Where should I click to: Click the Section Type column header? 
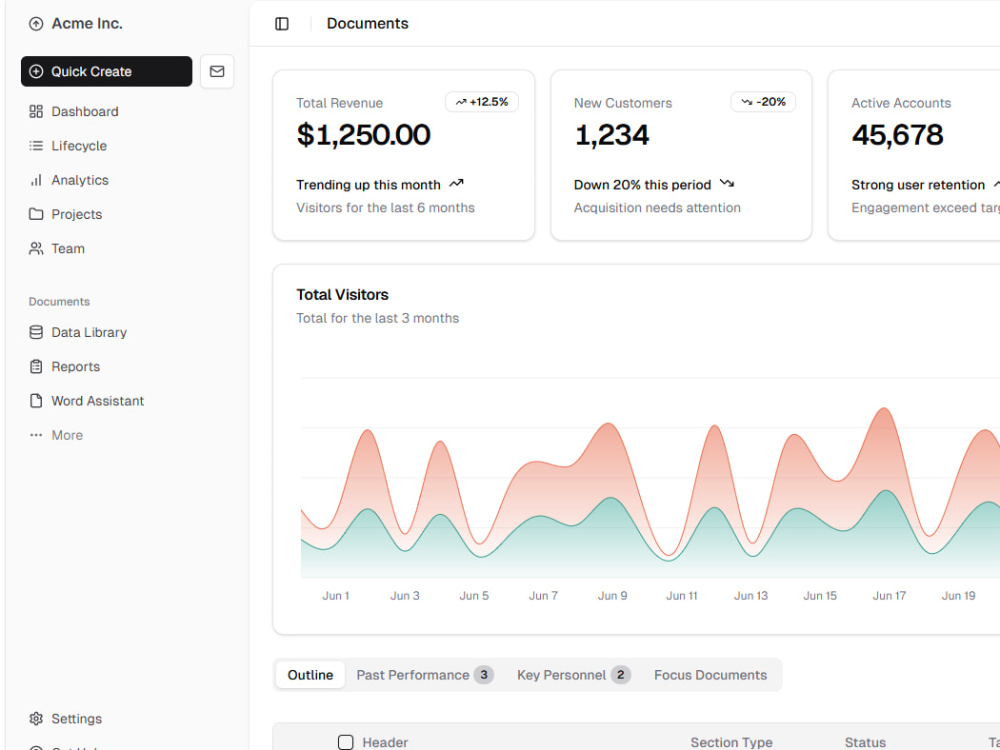[732, 742]
